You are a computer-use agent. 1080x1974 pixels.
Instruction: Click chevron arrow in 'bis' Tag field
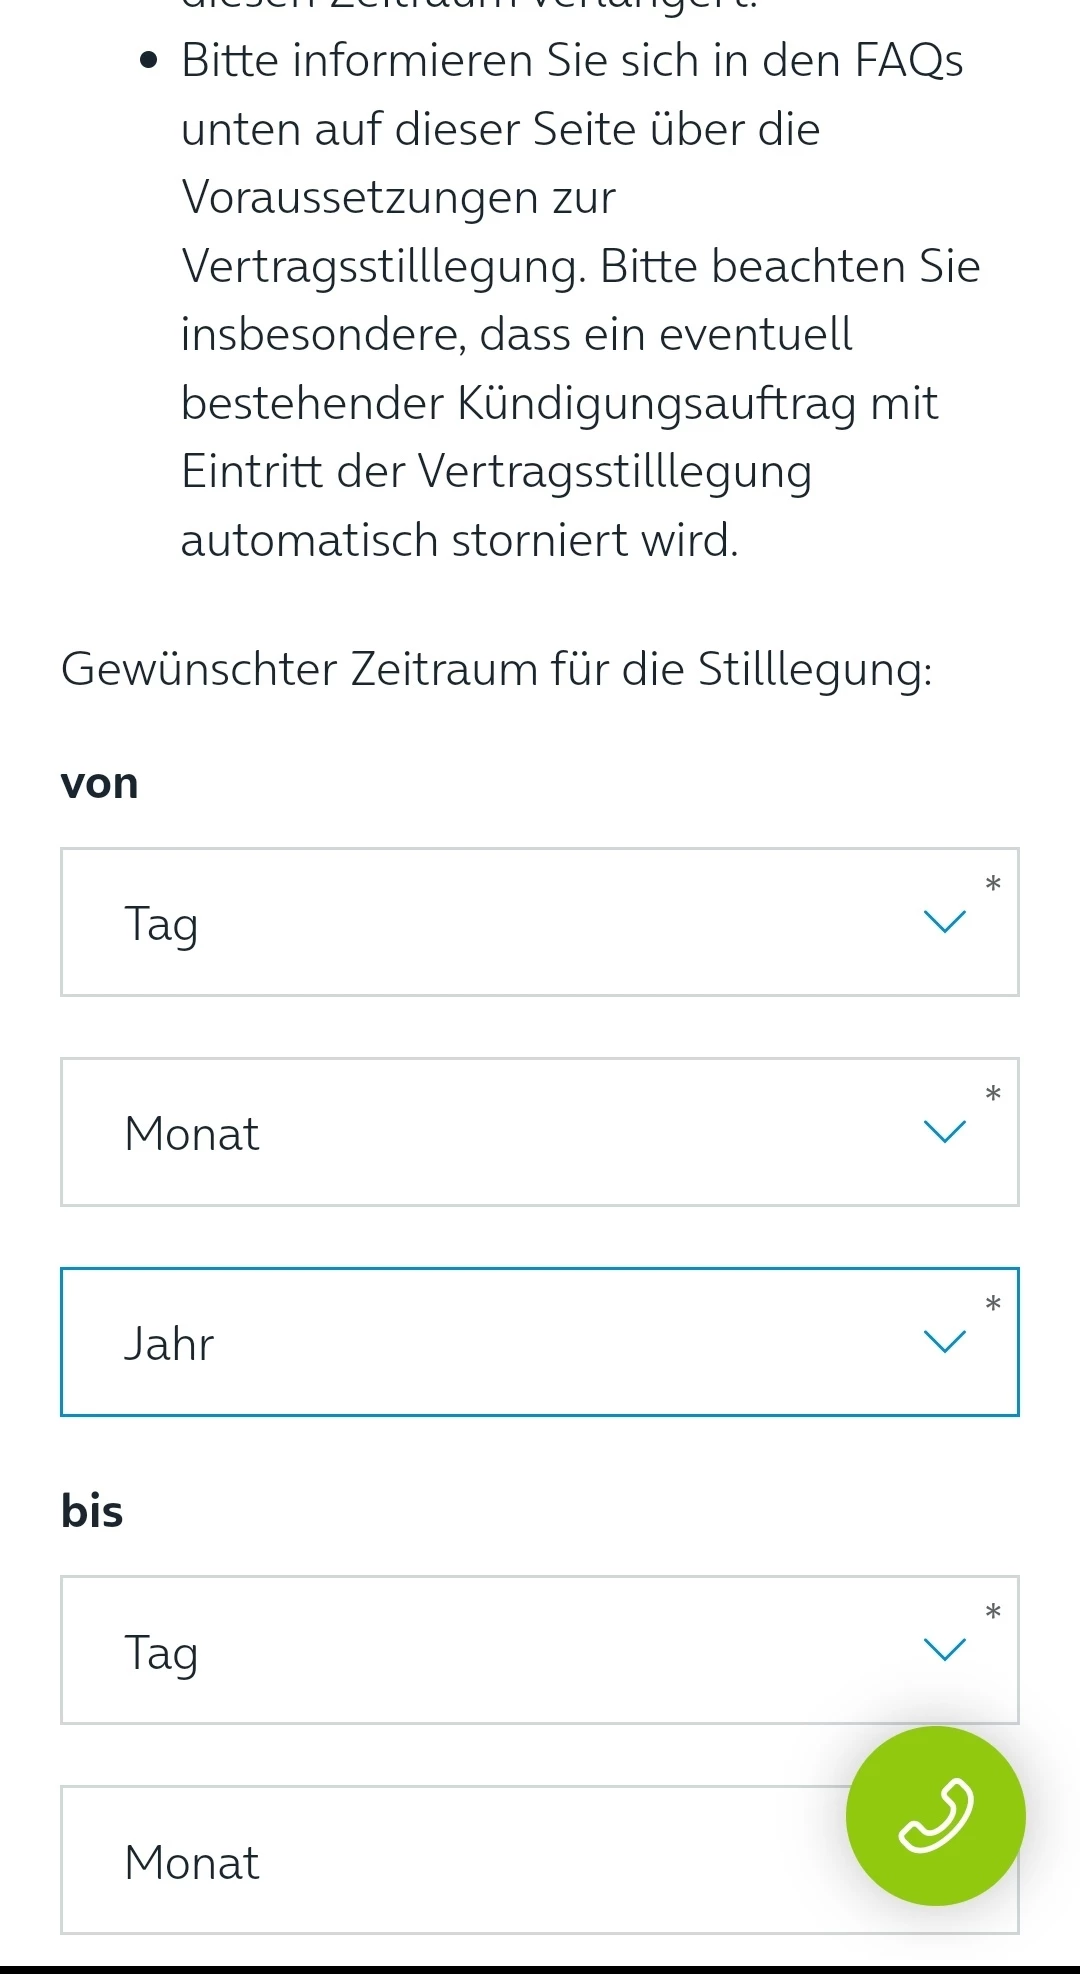click(x=944, y=1649)
